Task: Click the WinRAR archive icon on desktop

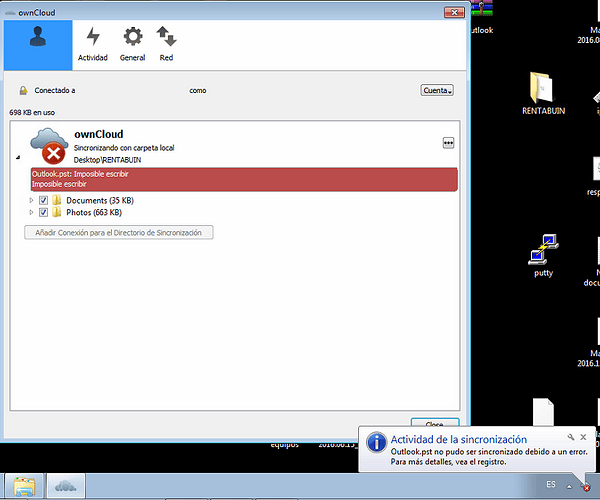Action: pos(481,8)
